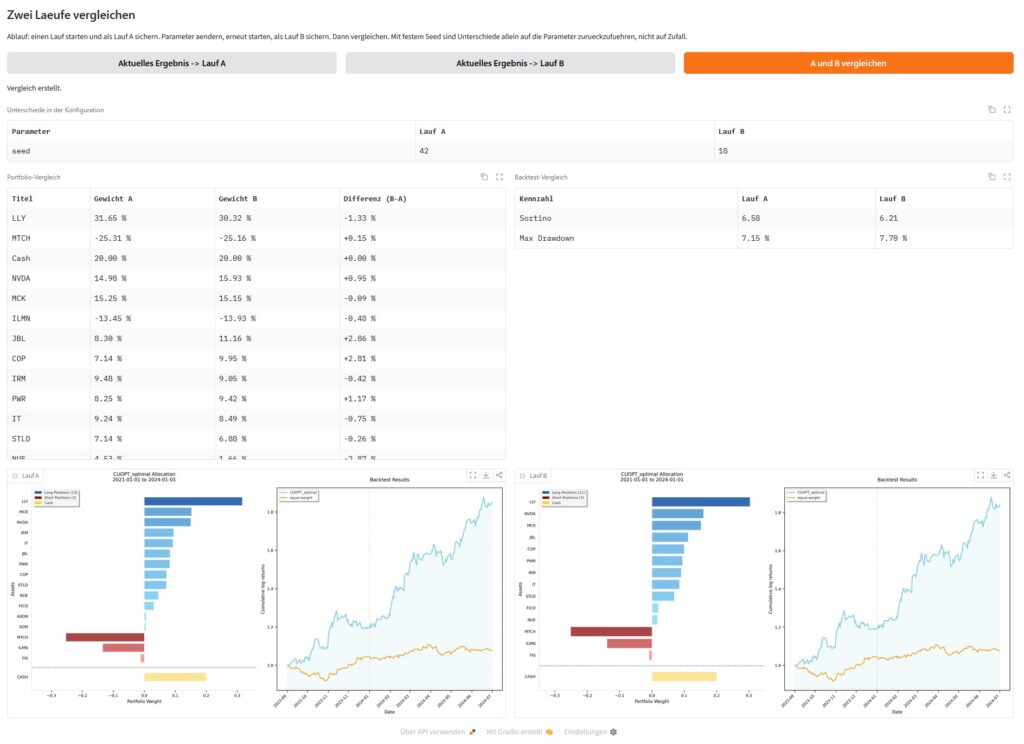Click the Lauf B backtest results plot
The image size is (1024, 744).
tap(893, 591)
